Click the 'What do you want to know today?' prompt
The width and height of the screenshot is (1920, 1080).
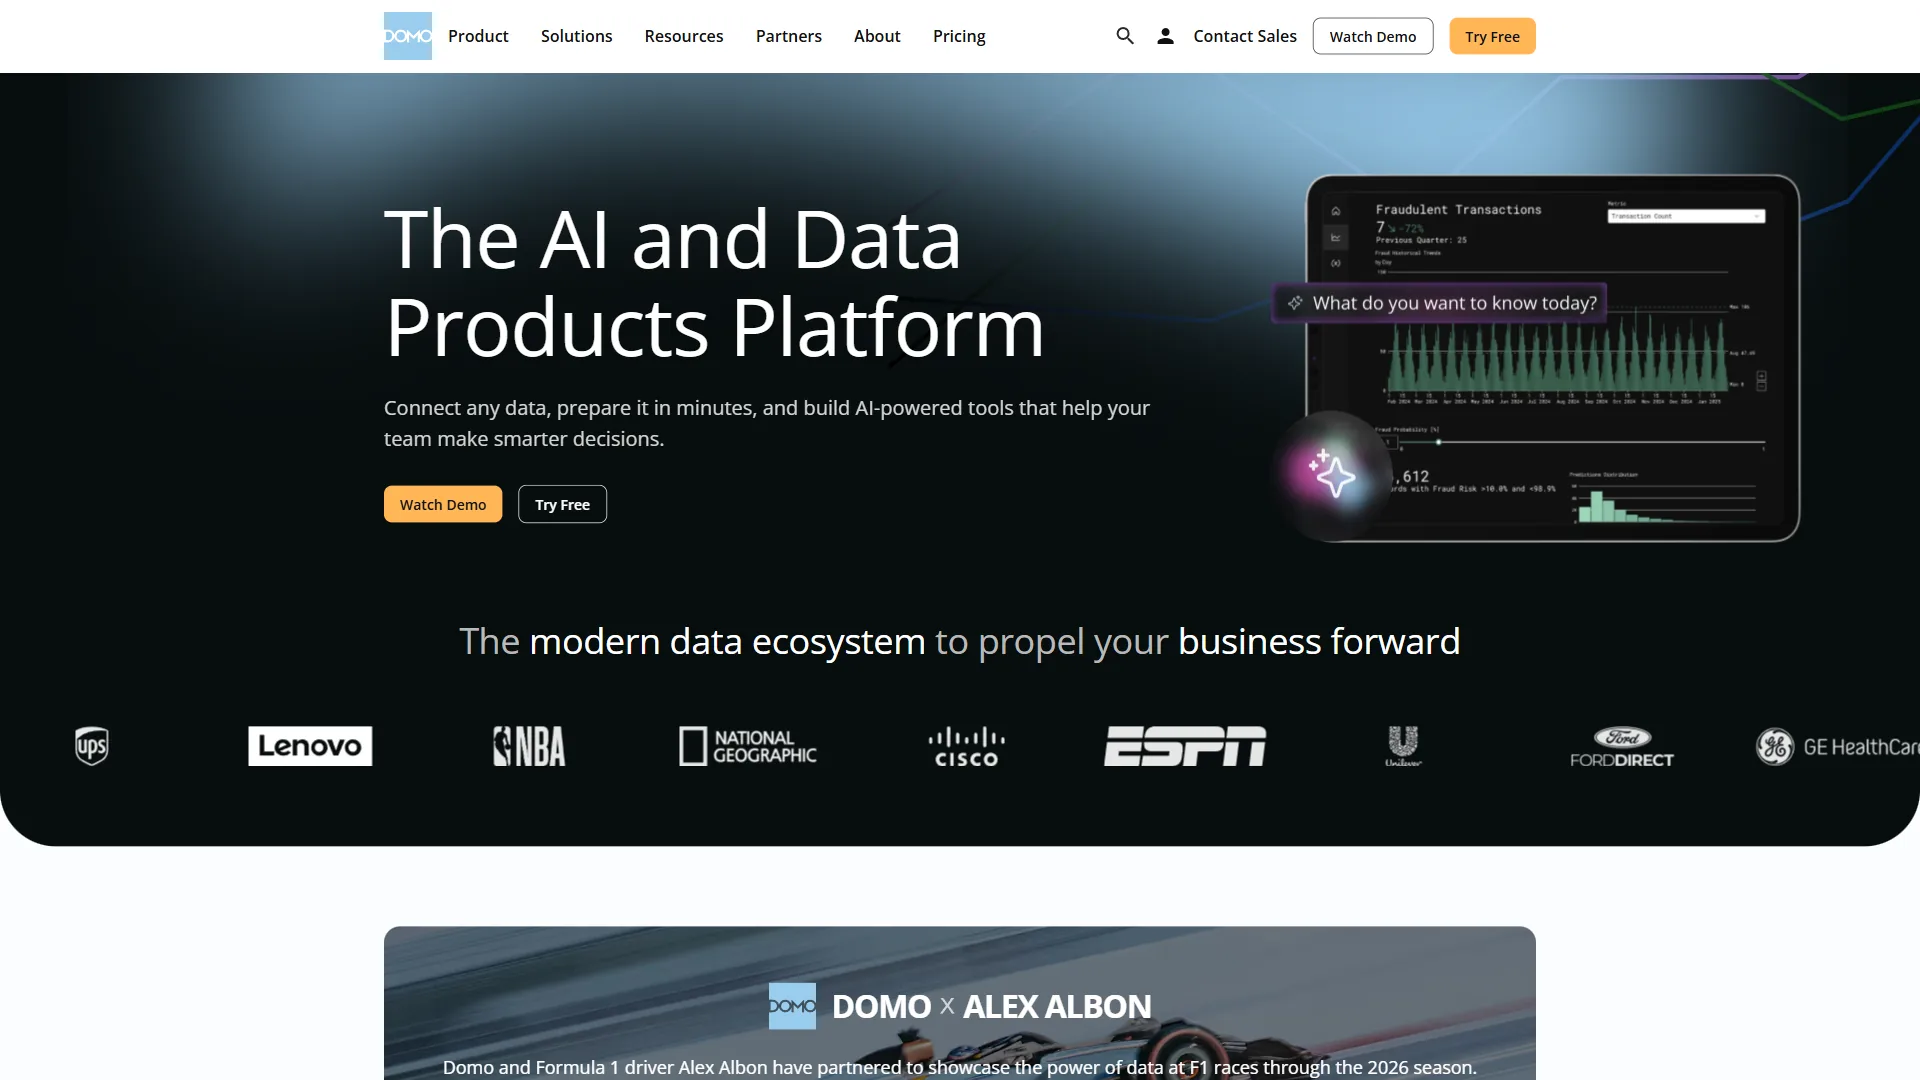click(x=1440, y=302)
